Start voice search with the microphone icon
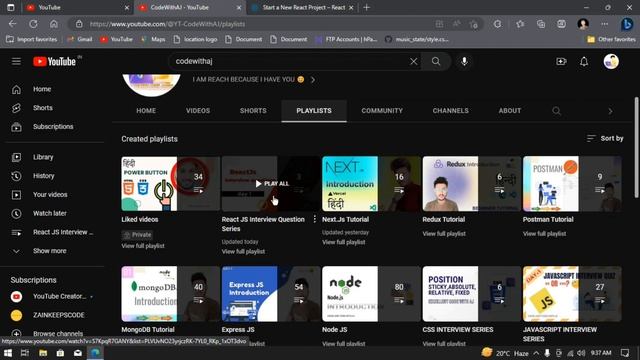This screenshot has width=640, height=360. (x=464, y=61)
